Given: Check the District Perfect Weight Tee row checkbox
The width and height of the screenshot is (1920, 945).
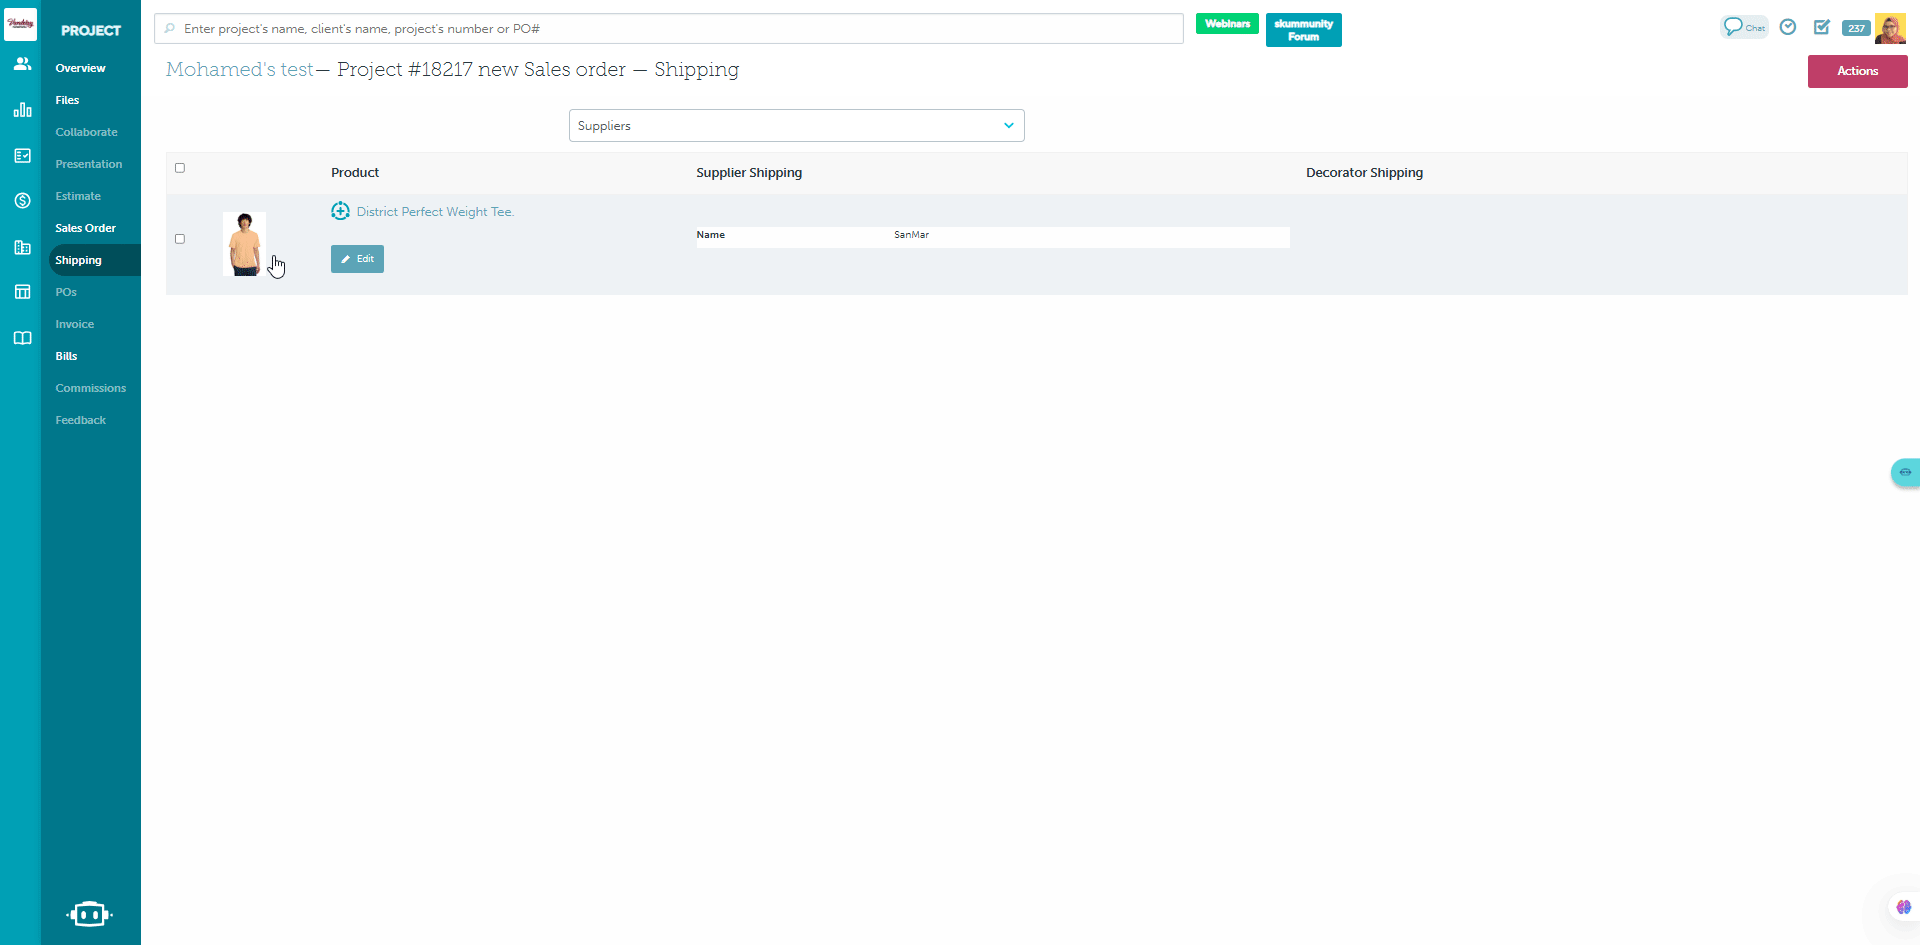Looking at the screenshot, I should pyautogui.click(x=180, y=239).
